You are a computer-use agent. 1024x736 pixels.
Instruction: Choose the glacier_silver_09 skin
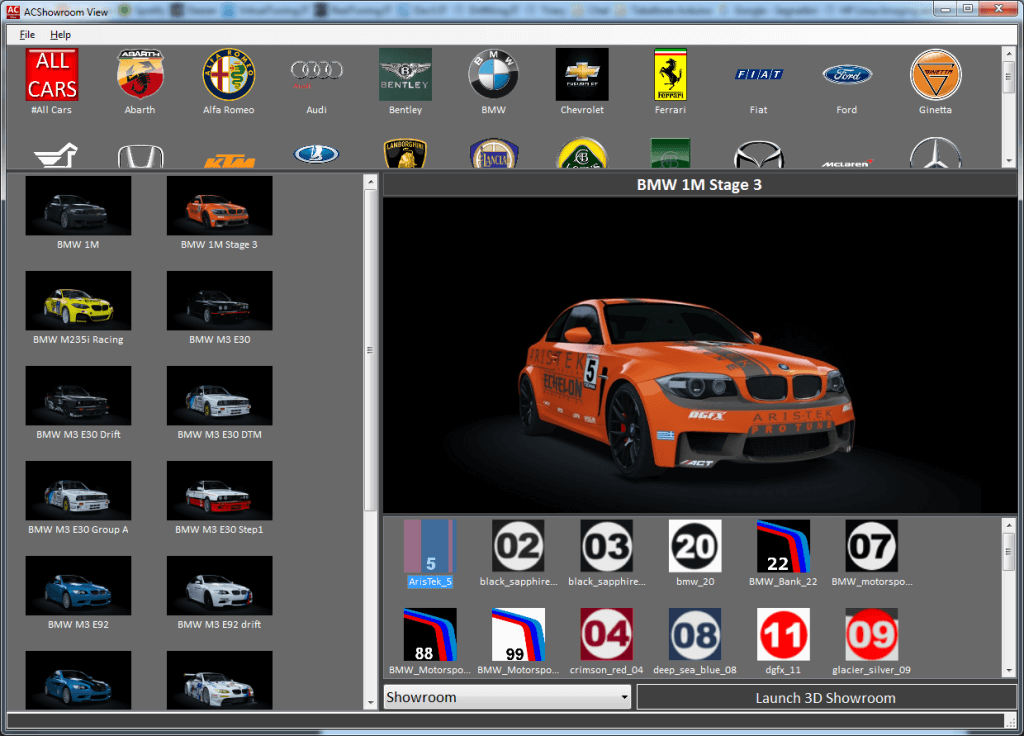[871, 635]
